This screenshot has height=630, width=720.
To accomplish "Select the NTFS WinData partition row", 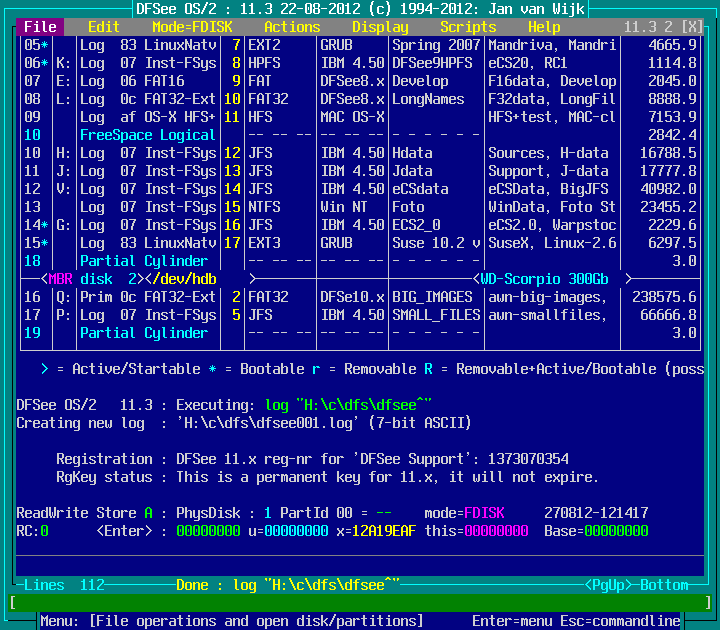I will tap(360, 207).
